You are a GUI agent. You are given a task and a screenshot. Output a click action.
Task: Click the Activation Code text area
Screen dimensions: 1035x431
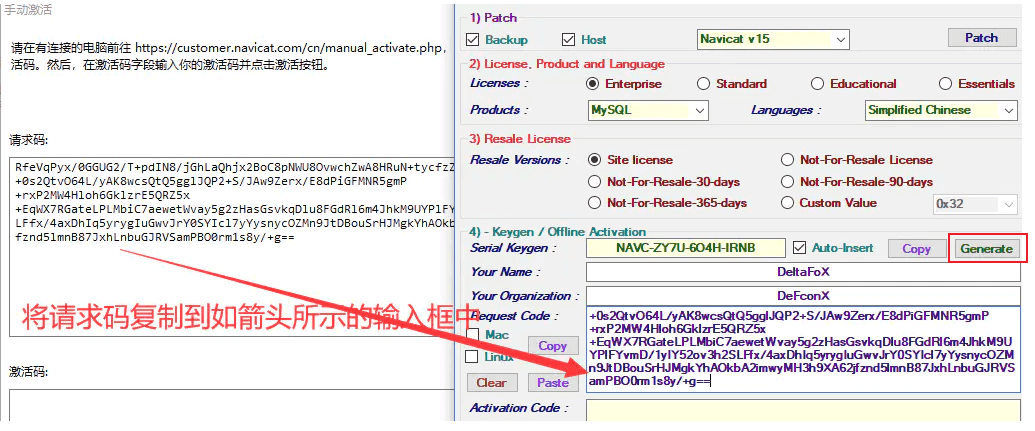point(802,410)
